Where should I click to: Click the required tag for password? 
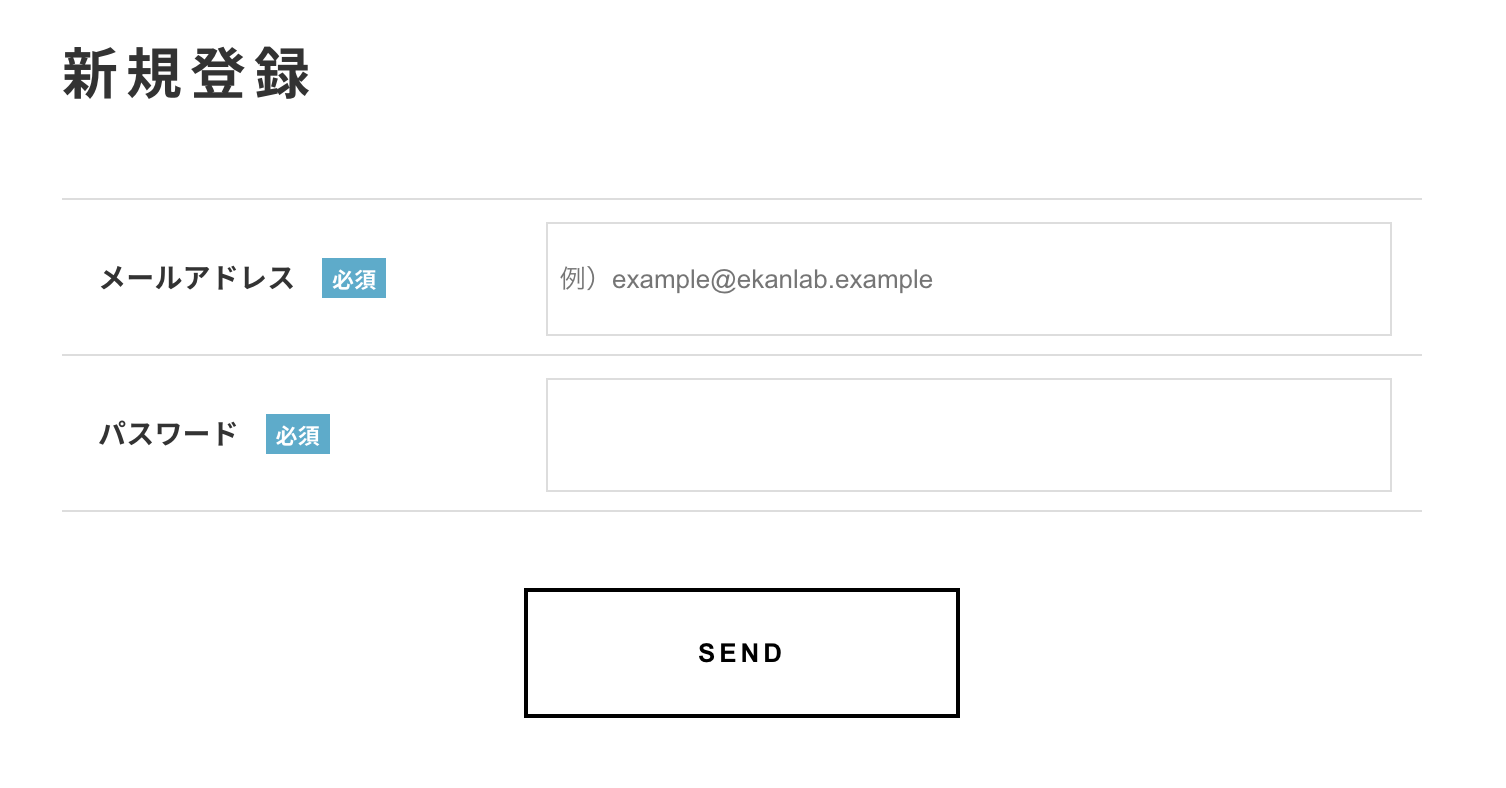click(x=297, y=435)
